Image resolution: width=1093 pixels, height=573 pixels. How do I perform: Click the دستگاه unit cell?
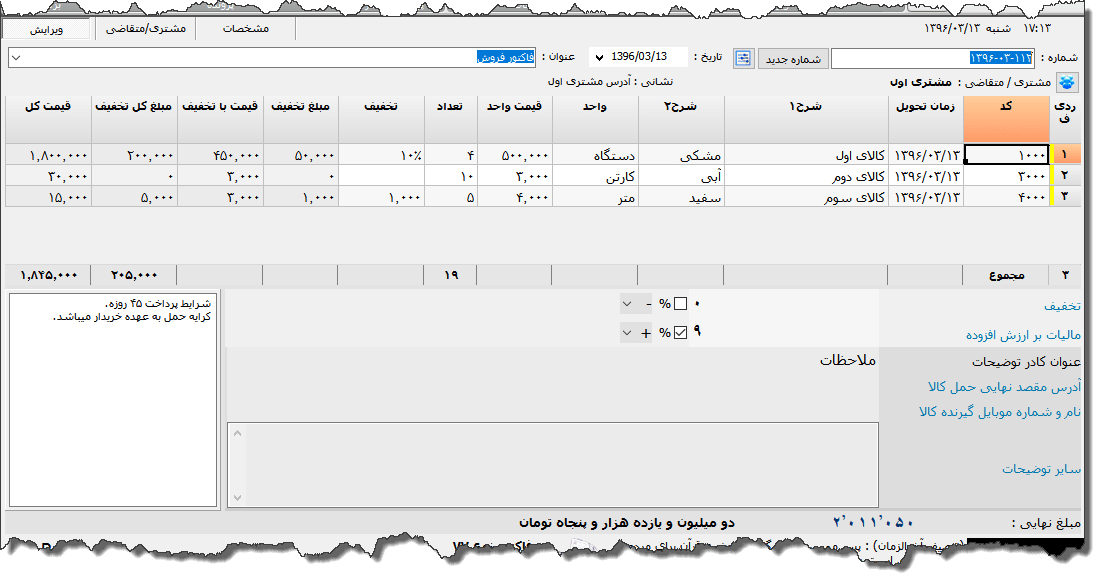click(595, 155)
